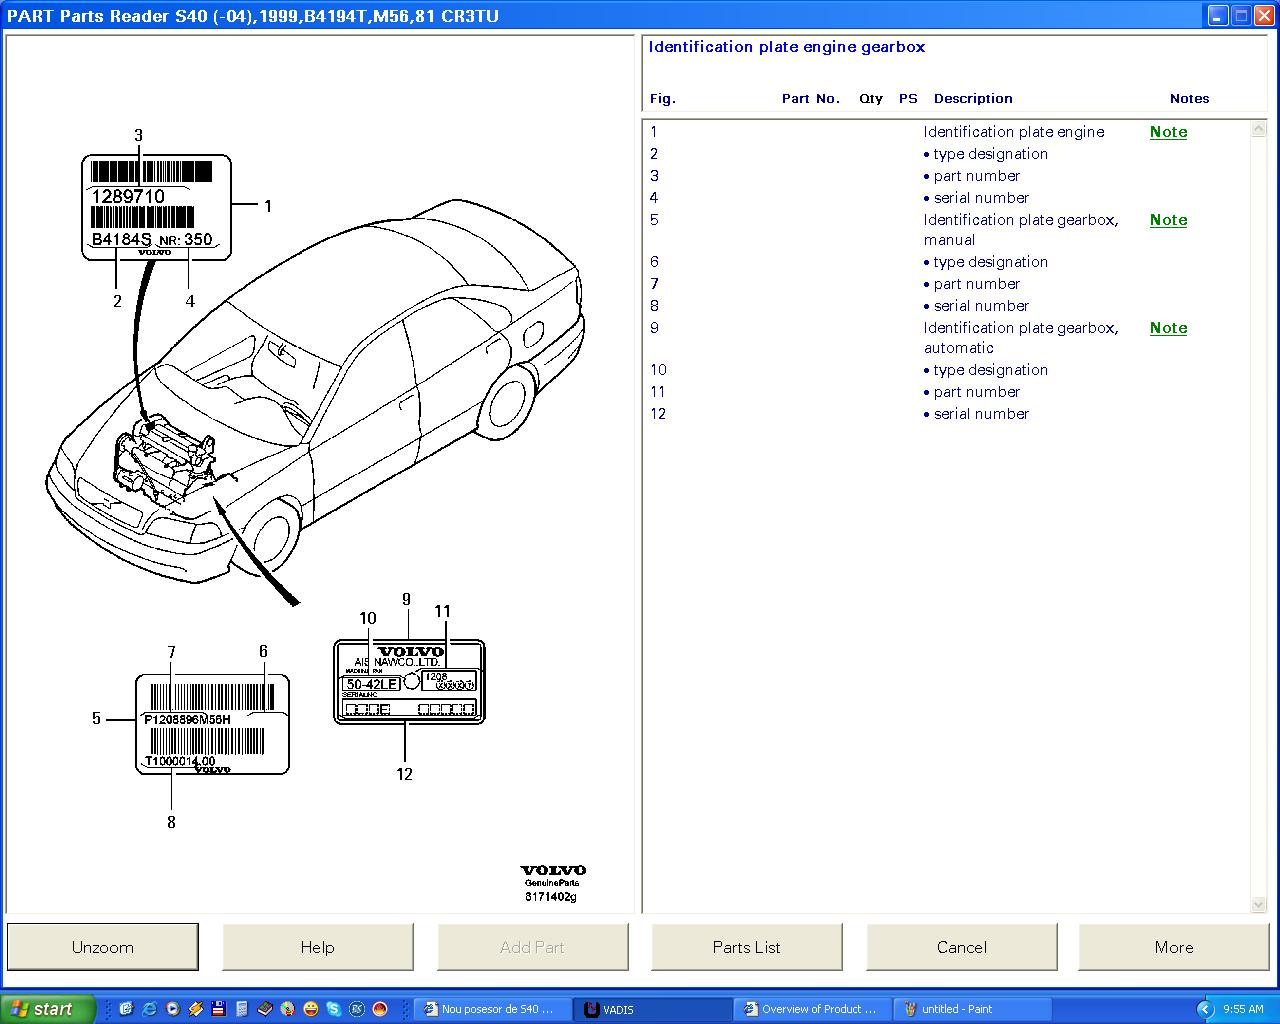Click the Help button
Image resolution: width=1280 pixels, height=1024 pixels.
click(x=317, y=947)
